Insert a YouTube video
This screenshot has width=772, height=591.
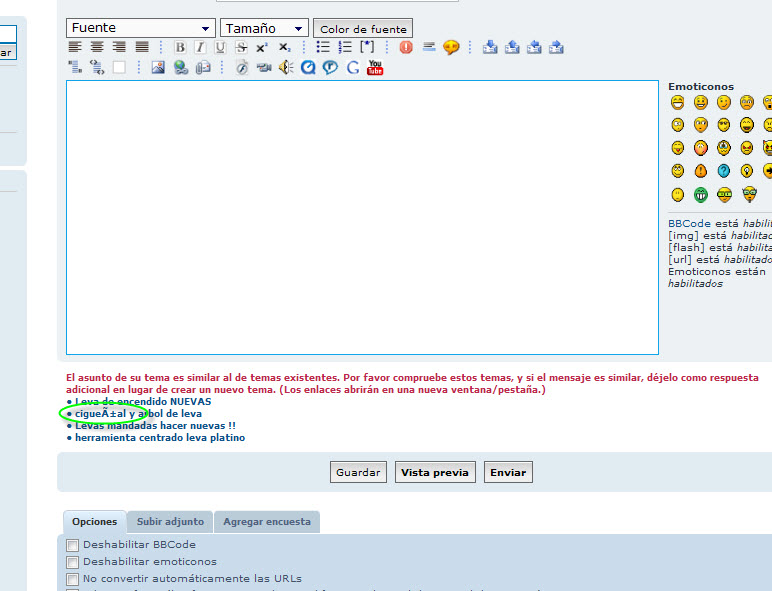tap(375, 67)
